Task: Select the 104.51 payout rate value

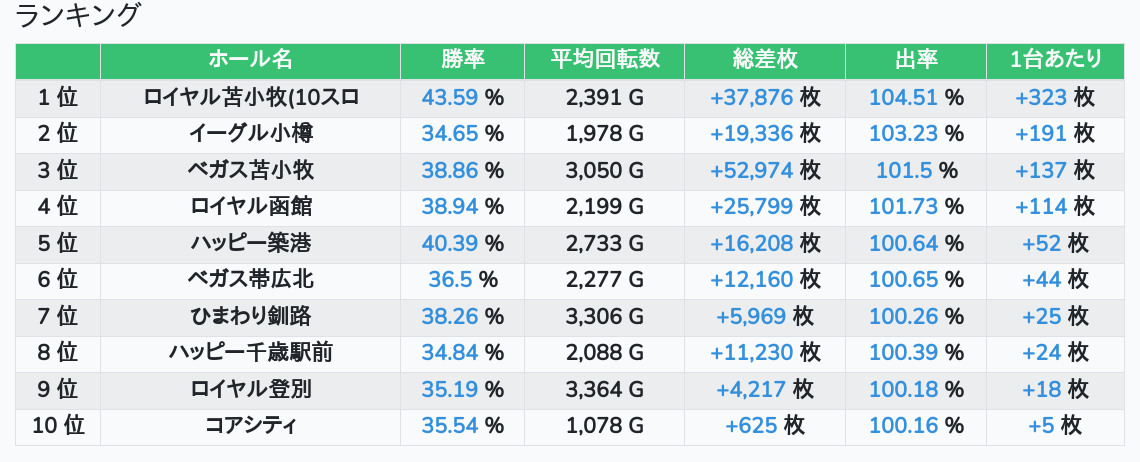Action: point(904,97)
